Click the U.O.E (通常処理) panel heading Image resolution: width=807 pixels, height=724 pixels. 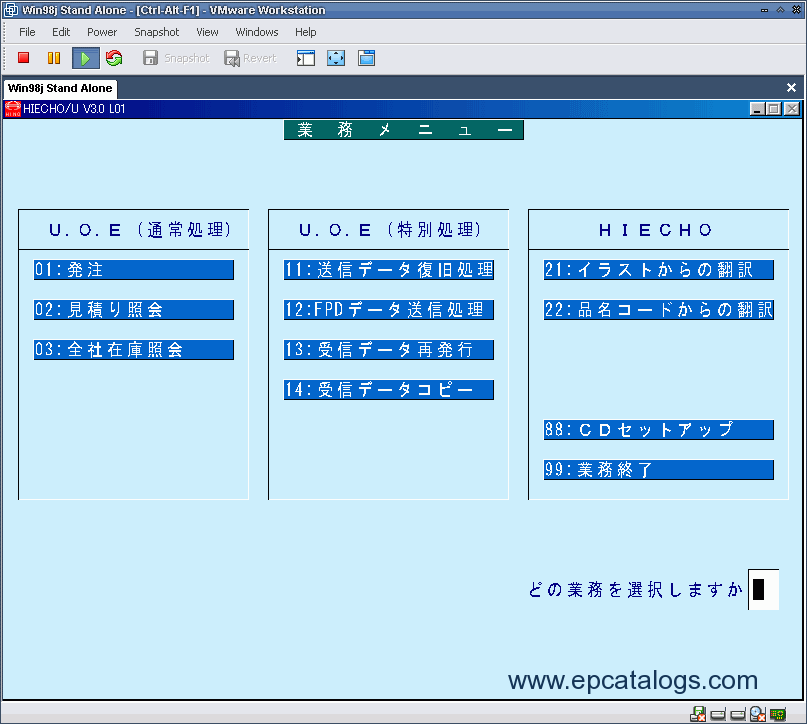(x=139, y=229)
